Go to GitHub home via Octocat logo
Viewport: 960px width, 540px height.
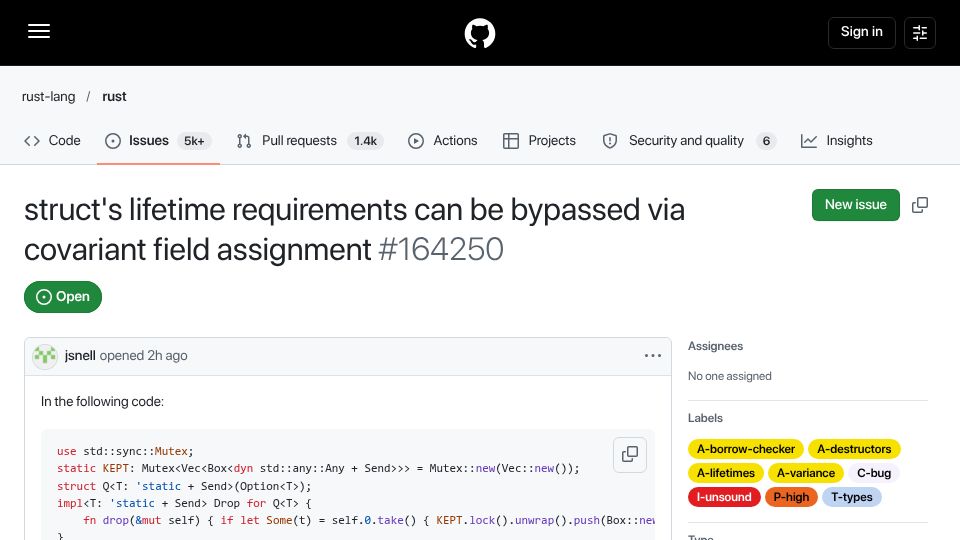[480, 33]
